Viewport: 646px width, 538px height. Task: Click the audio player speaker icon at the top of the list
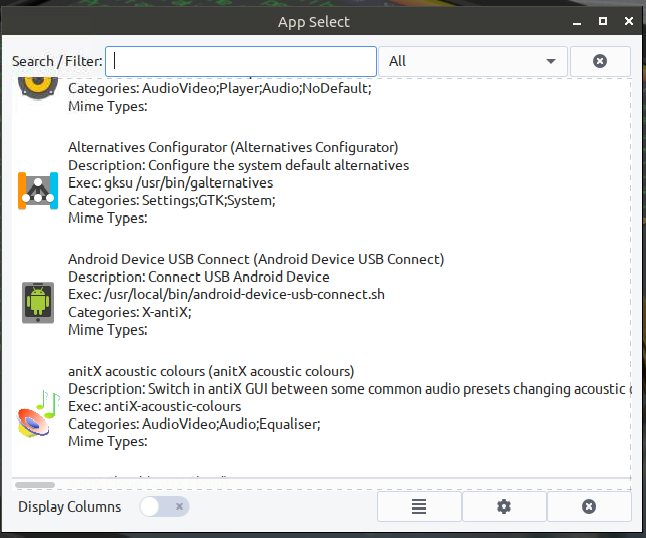tap(38, 88)
